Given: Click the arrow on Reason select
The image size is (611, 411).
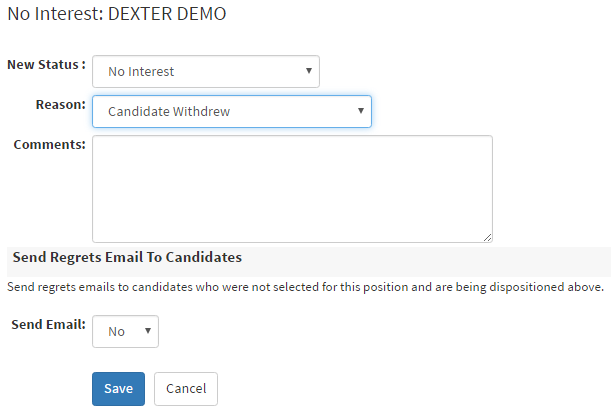Looking at the screenshot, I should pyautogui.click(x=361, y=111).
